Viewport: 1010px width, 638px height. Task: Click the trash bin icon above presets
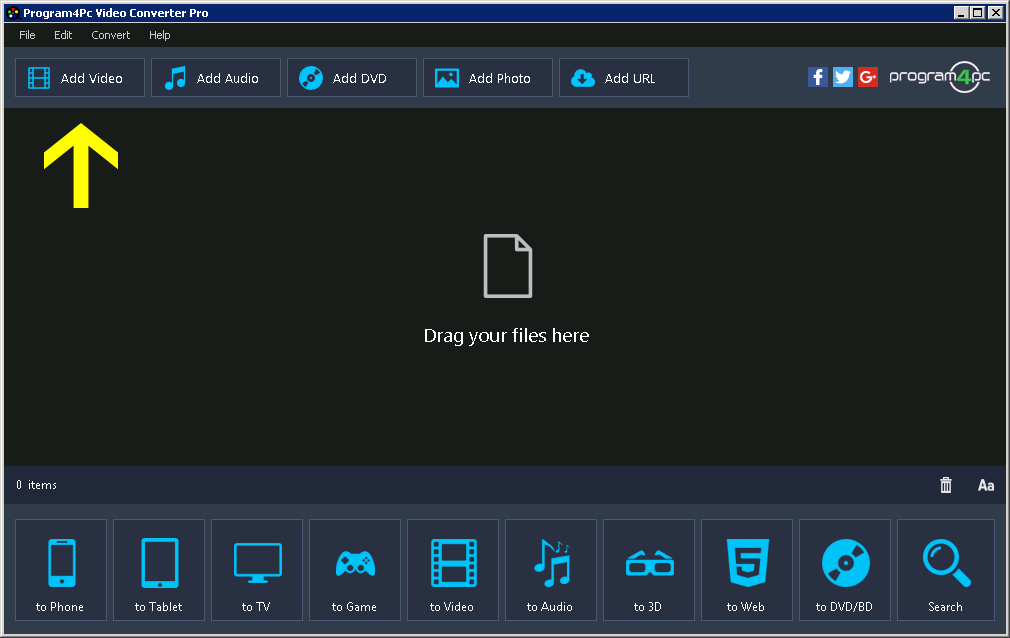945,485
